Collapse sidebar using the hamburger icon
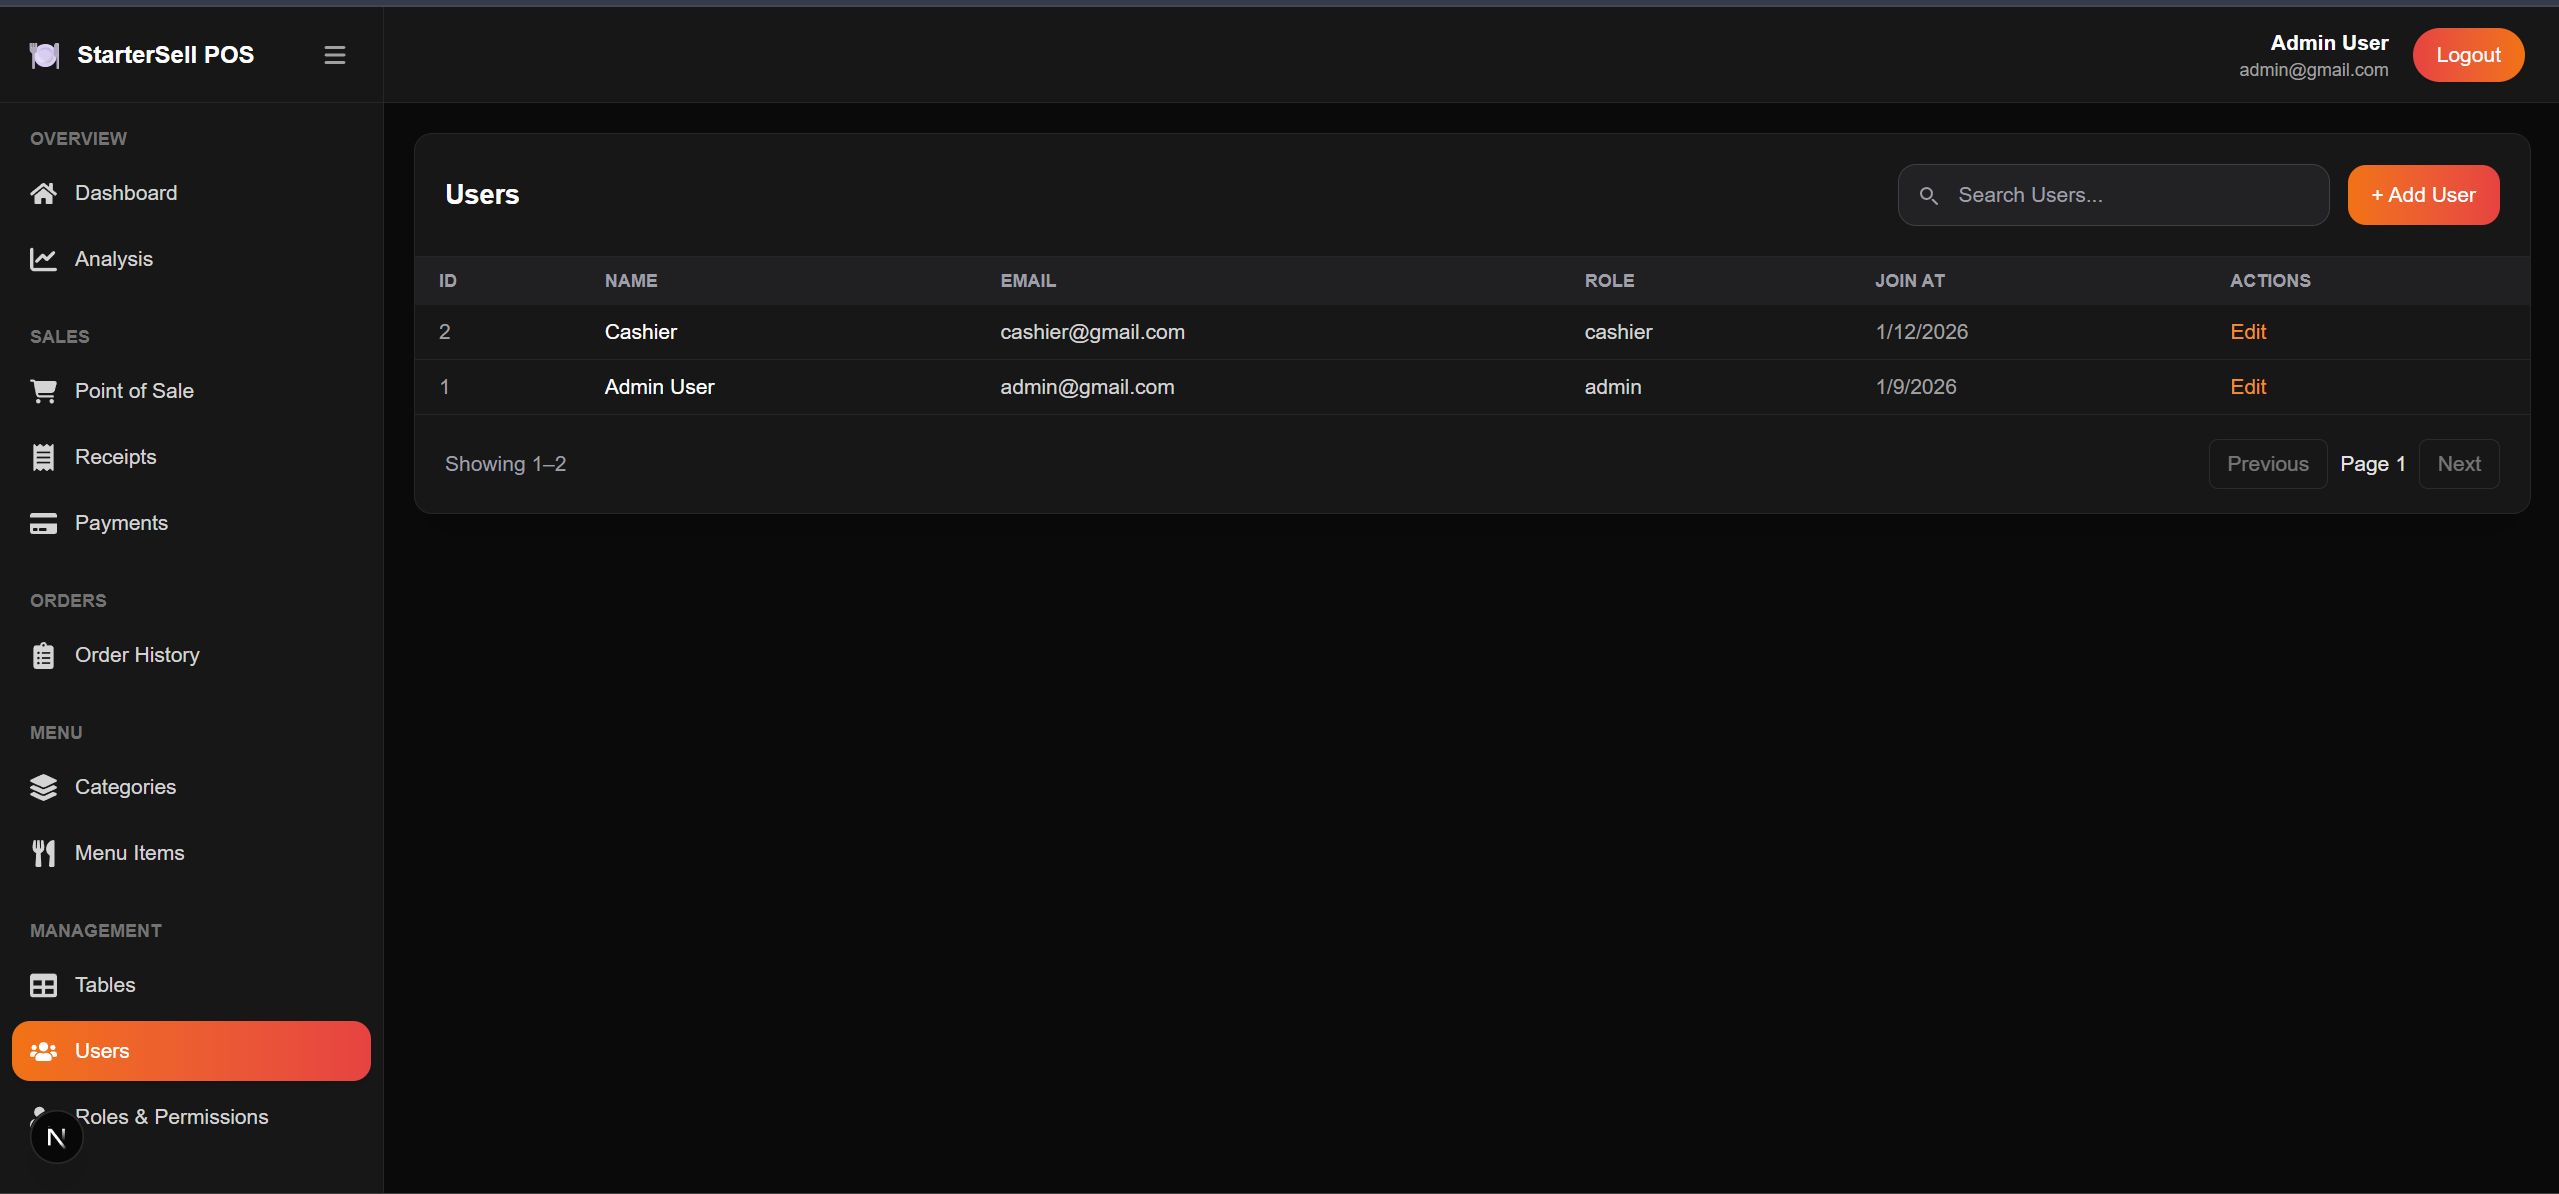The width and height of the screenshot is (2559, 1194). click(x=335, y=55)
